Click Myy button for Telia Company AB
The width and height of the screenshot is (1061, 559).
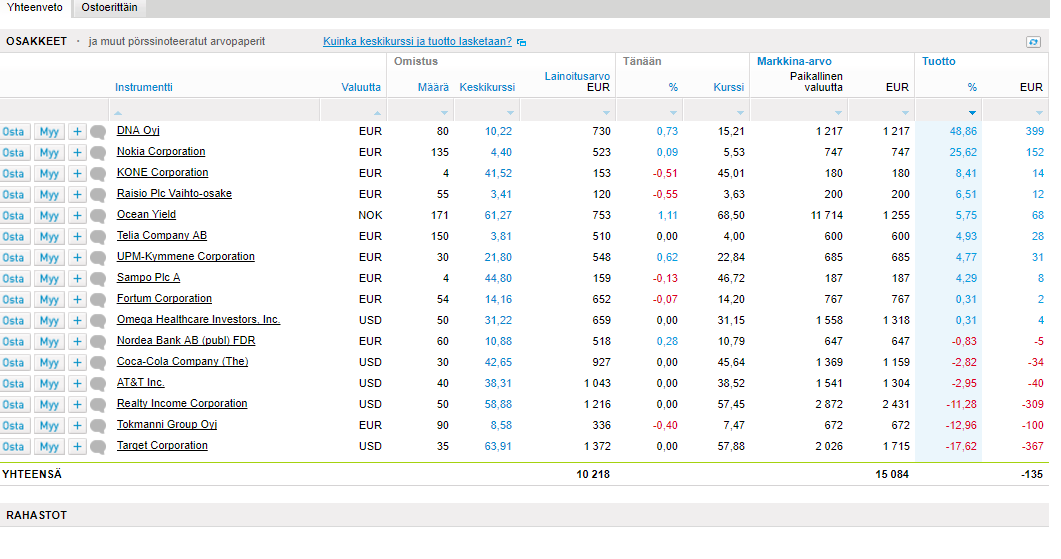point(49,237)
